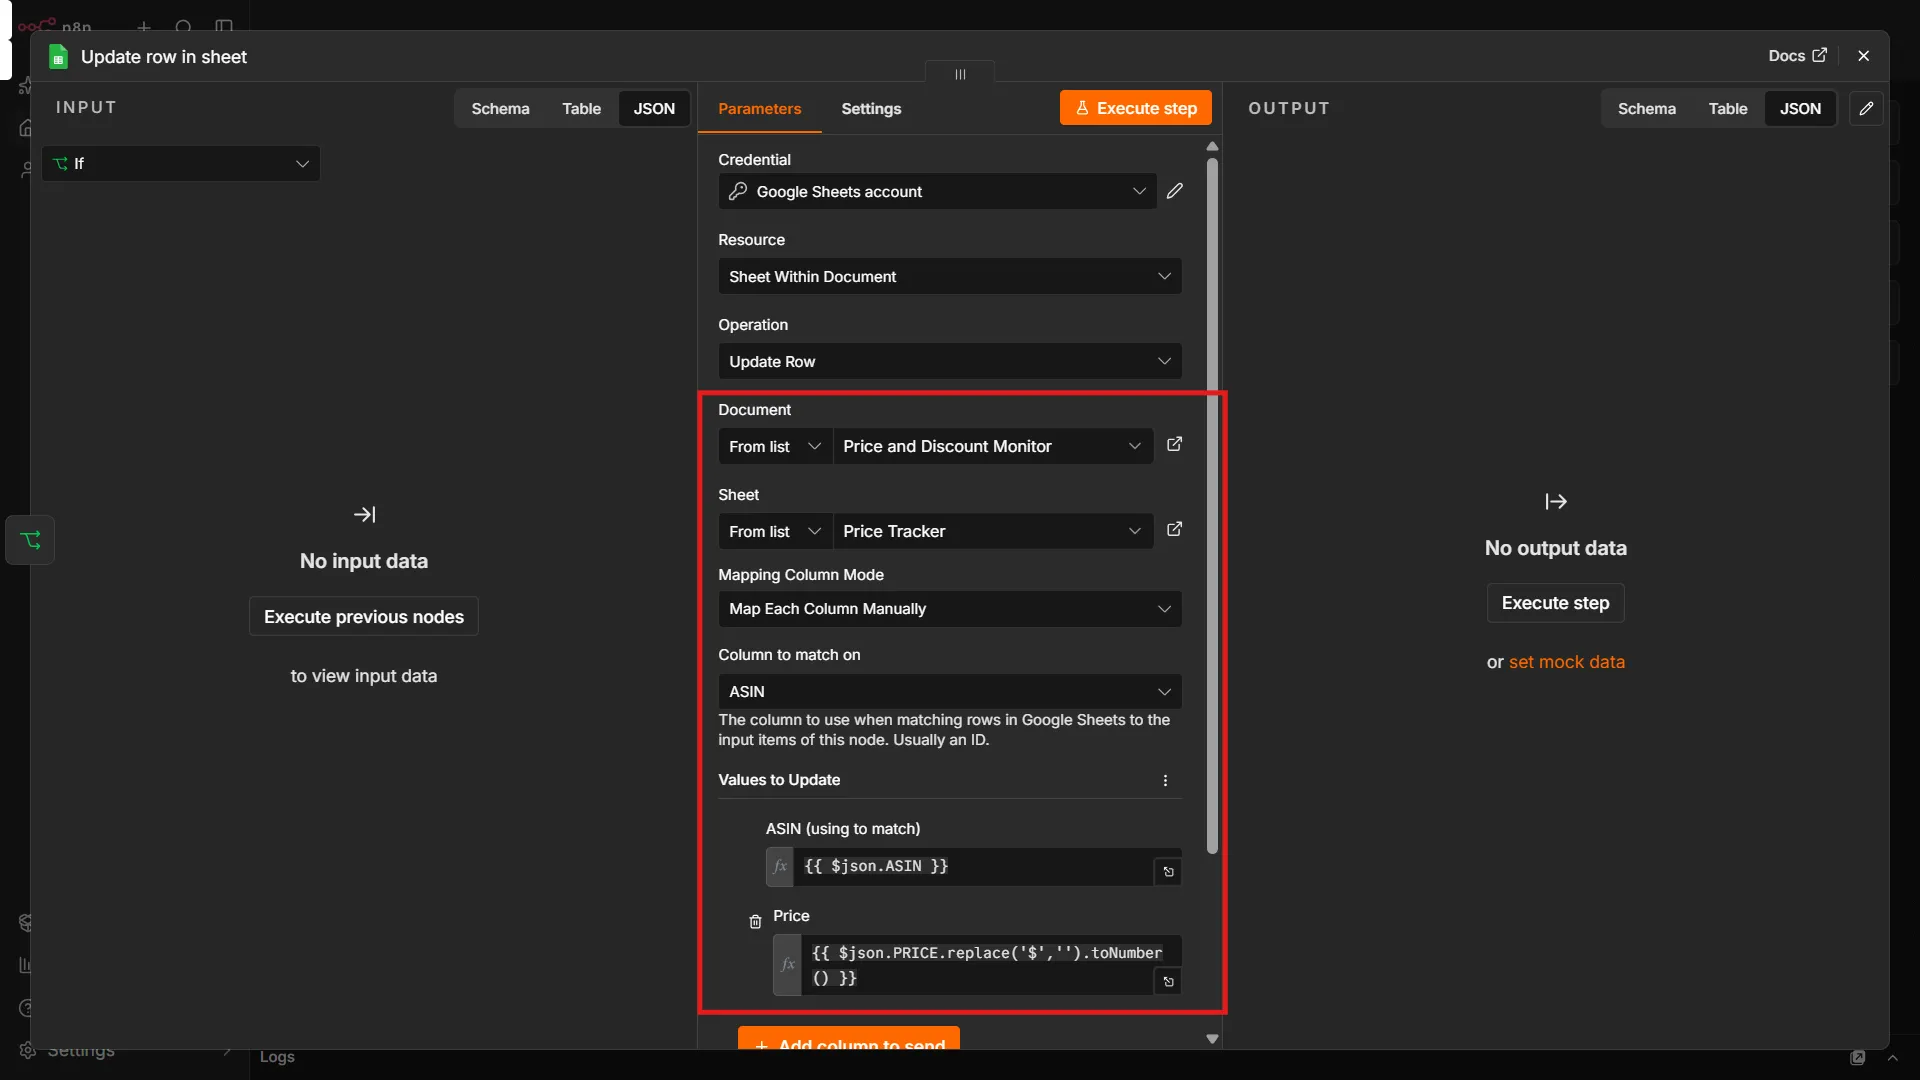The height and width of the screenshot is (1080, 1920).
Task: Click Execute step in Output panel
Action: pyautogui.click(x=1555, y=603)
